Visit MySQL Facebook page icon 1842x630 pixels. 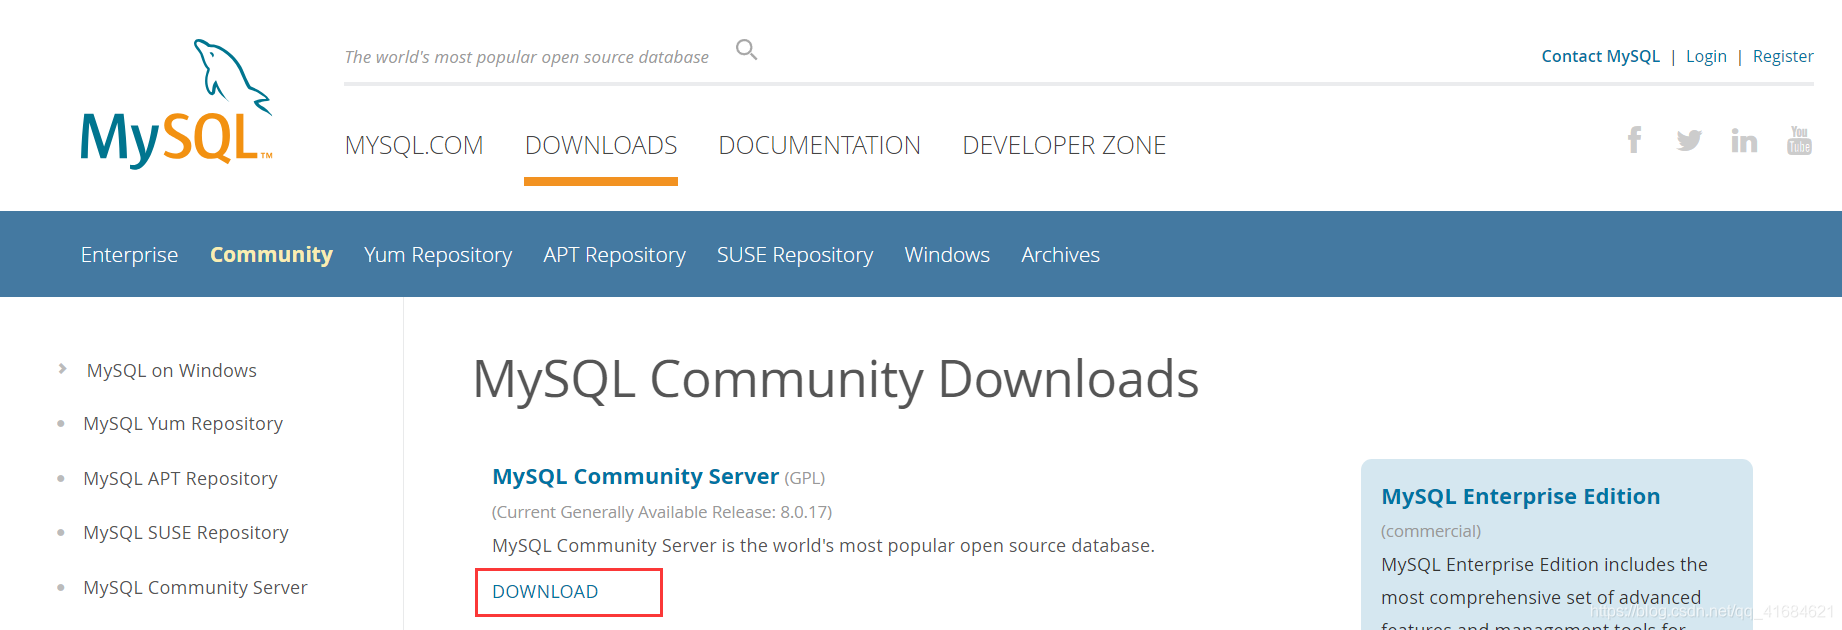pyautogui.click(x=1634, y=140)
